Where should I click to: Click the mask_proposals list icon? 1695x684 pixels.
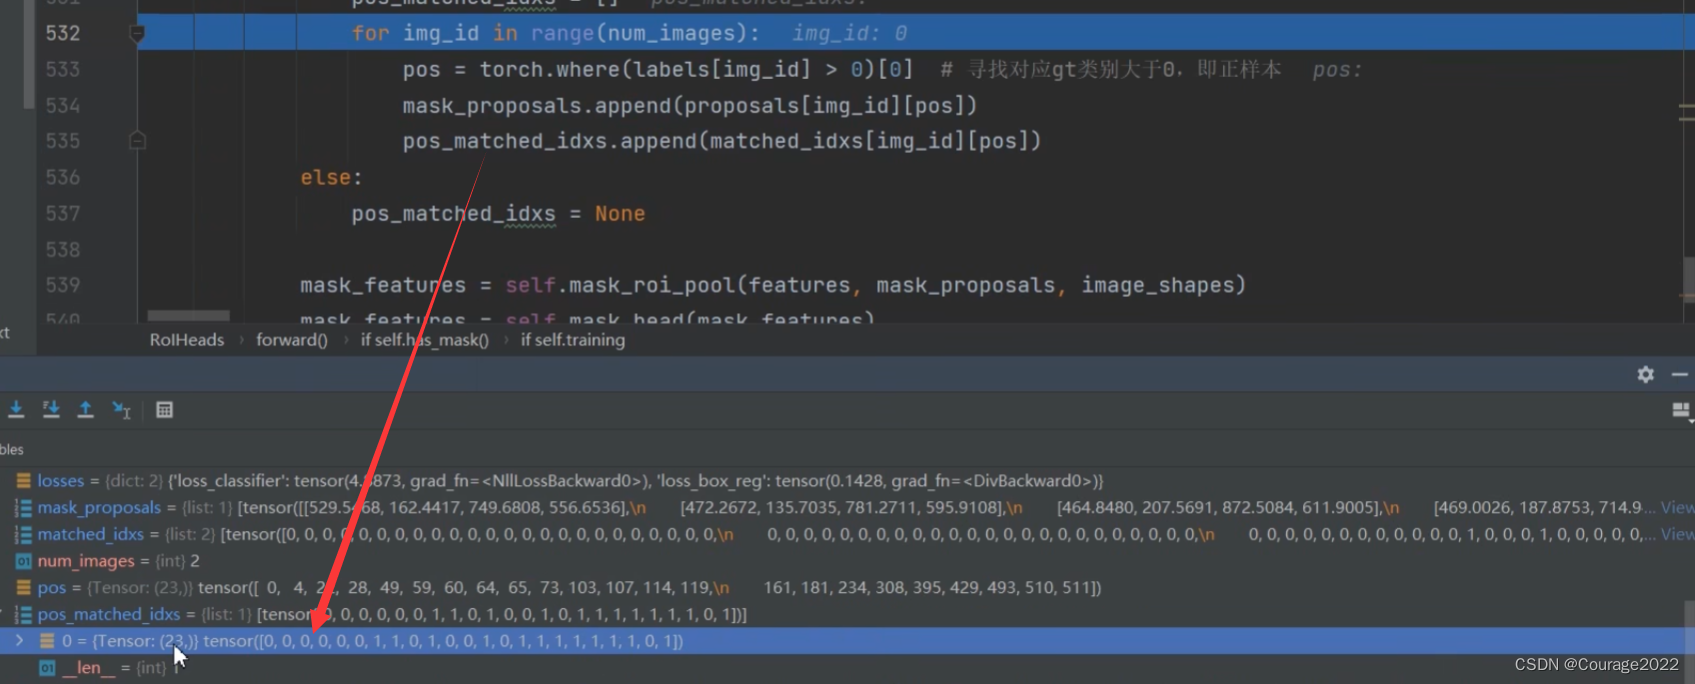pos(23,508)
